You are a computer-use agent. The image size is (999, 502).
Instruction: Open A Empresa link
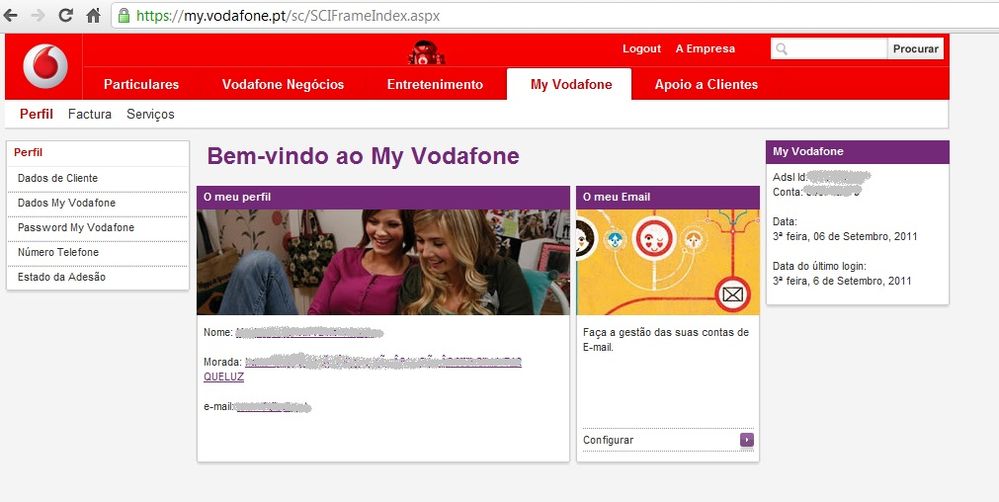click(705, 48)
